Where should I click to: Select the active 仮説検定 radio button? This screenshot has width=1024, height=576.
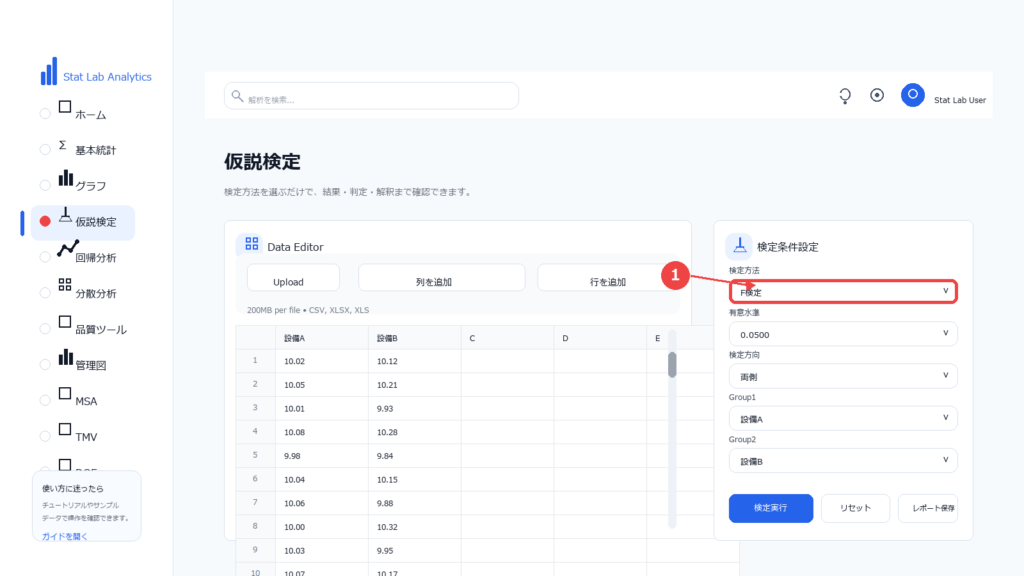point(45,221)
